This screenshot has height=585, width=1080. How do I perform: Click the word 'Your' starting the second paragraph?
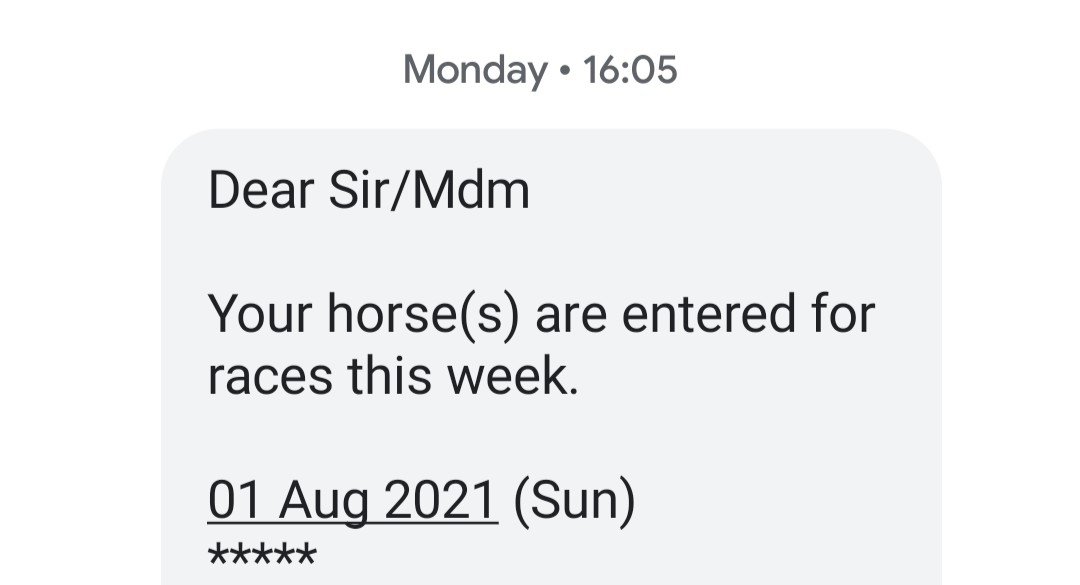click(x=260, y=314)
